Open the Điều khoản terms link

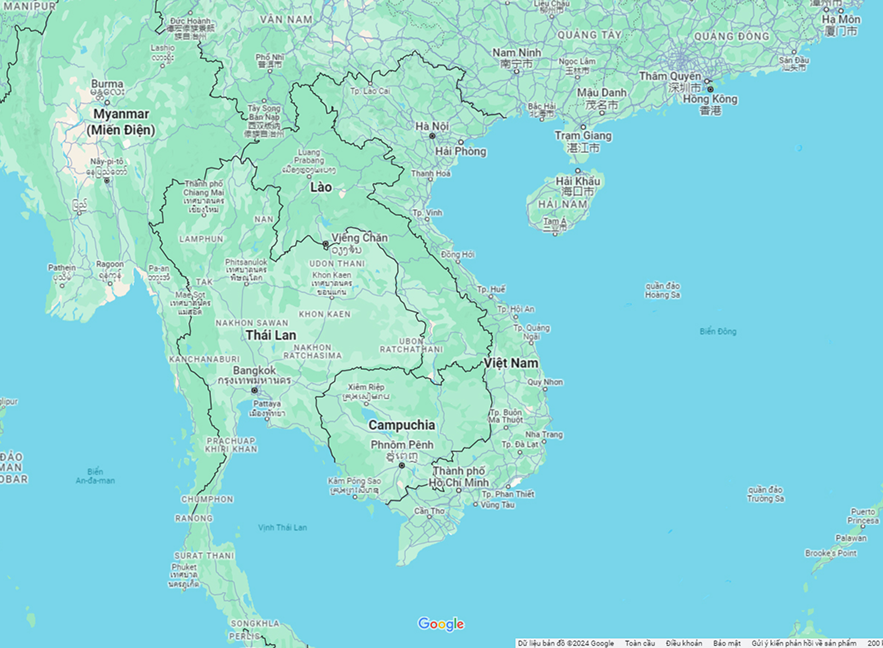[x=684, y=643]
